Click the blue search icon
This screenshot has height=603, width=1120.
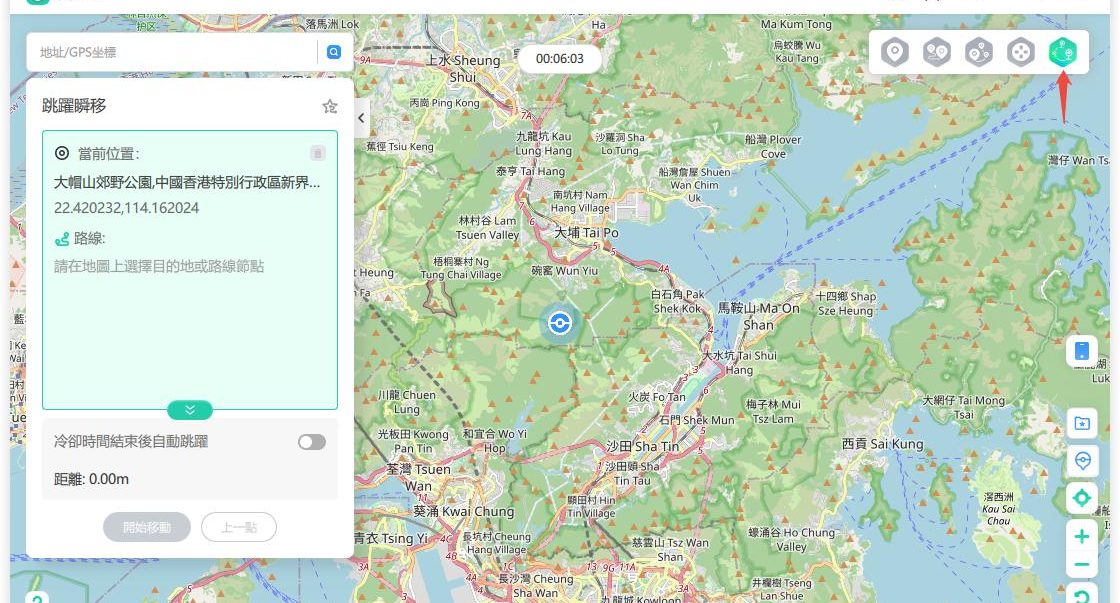pos(334,52)
